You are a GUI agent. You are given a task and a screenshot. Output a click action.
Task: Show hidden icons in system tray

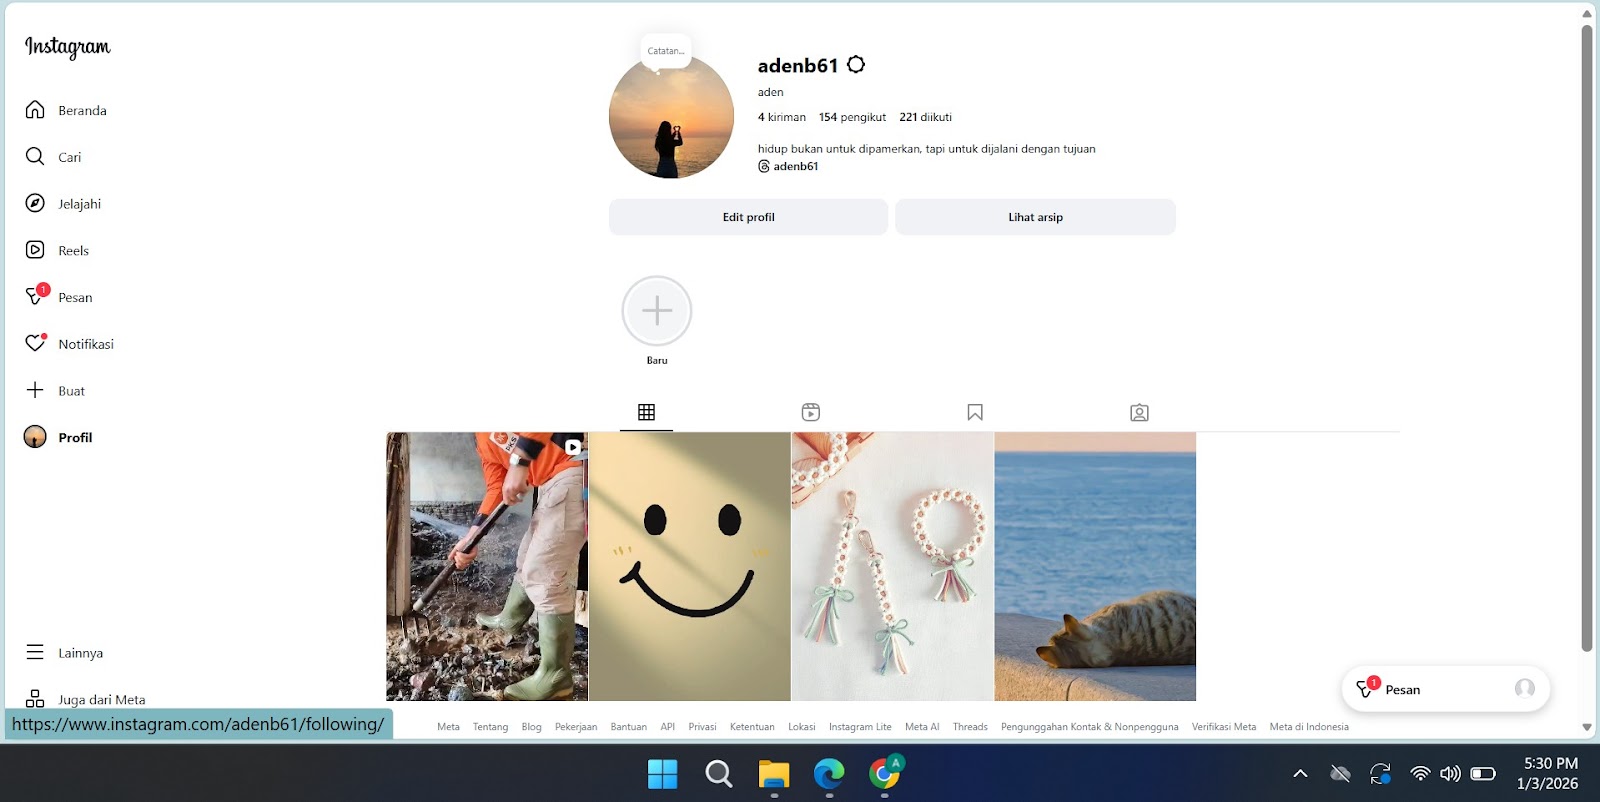pyautogui.click(x=1300, y=773)
